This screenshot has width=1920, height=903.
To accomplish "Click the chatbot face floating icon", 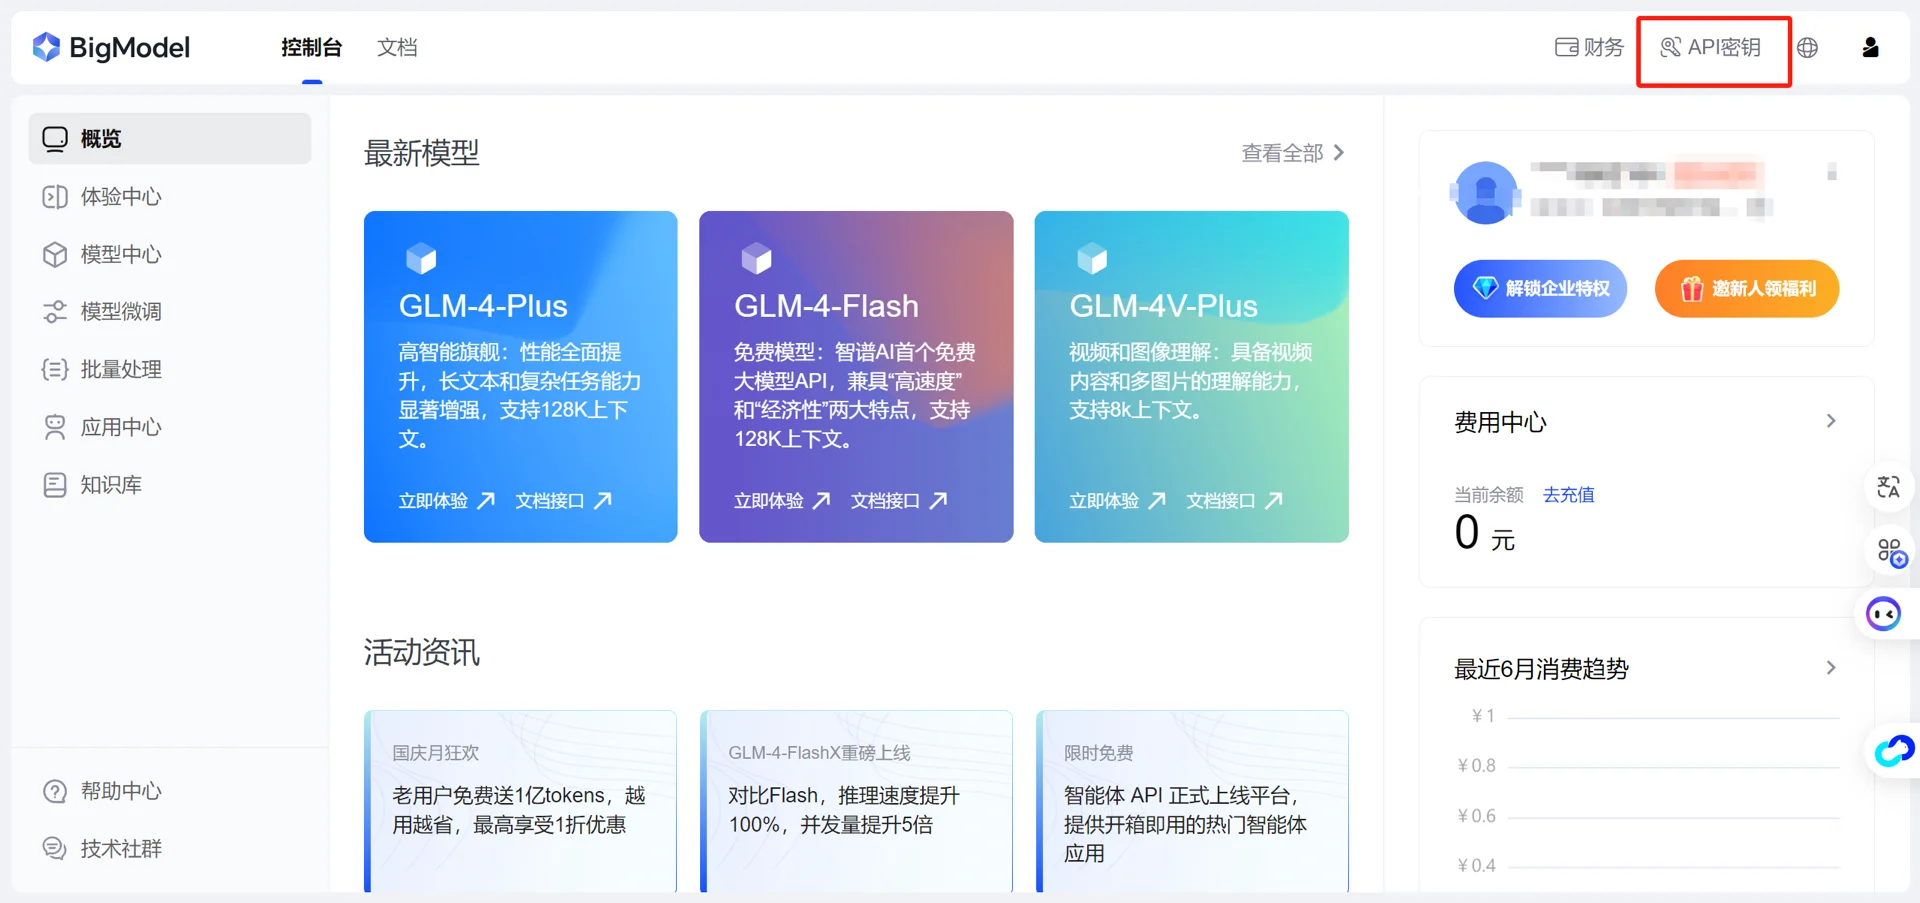I will 1884,613.
